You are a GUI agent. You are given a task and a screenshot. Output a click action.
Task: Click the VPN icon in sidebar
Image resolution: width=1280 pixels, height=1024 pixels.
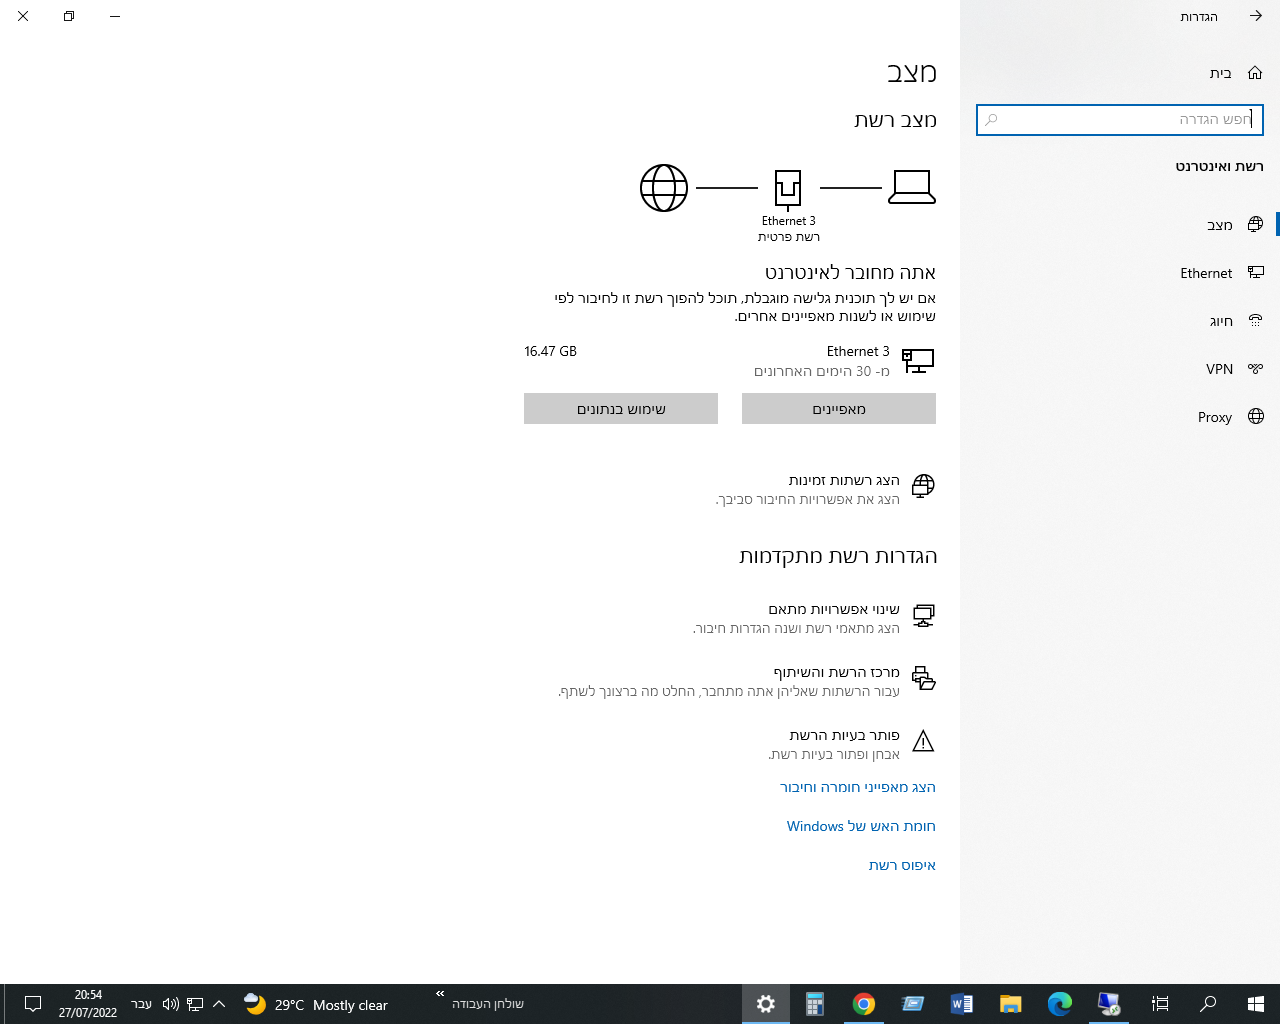1255,369
